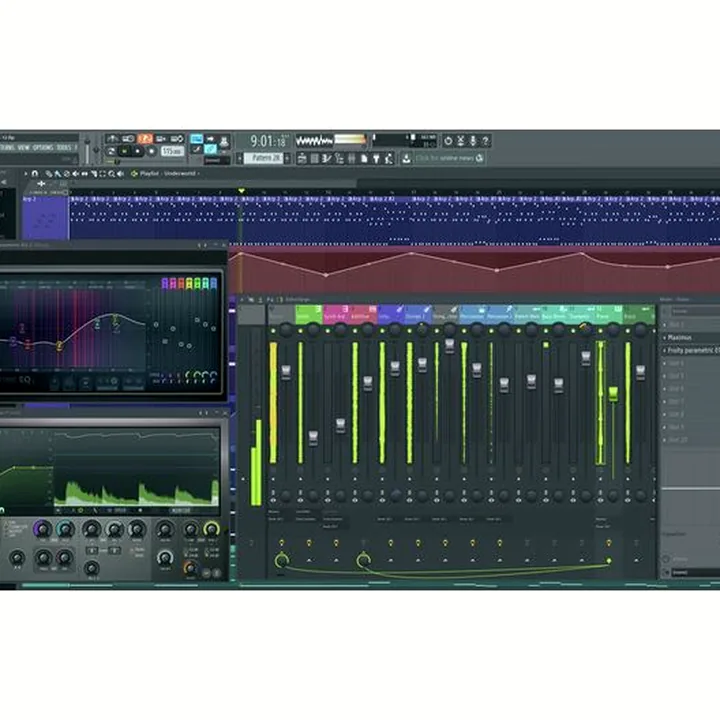Screen dimensions: 720x720
Task: Click the Record button in transport
Action: click(x=151, y=151)
